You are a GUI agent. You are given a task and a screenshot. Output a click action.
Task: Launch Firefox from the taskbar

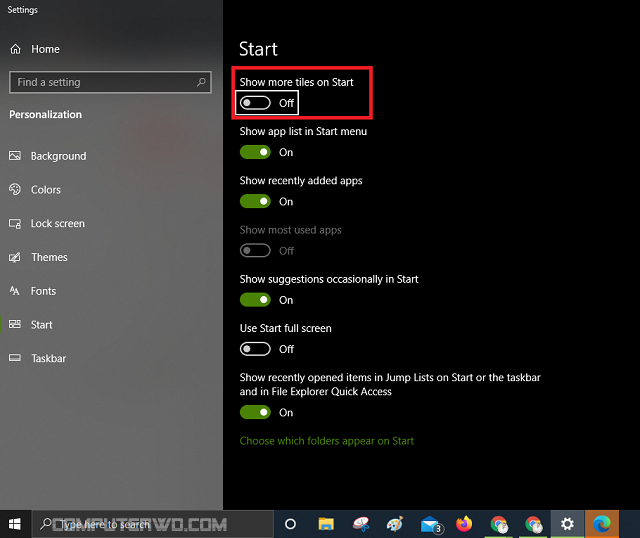464,524
